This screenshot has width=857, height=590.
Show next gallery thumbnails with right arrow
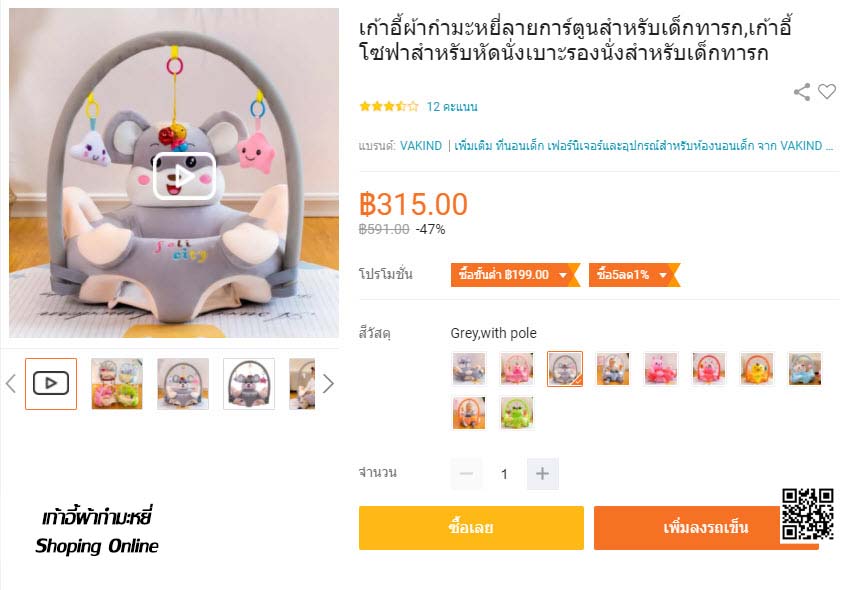coord(328,384)
